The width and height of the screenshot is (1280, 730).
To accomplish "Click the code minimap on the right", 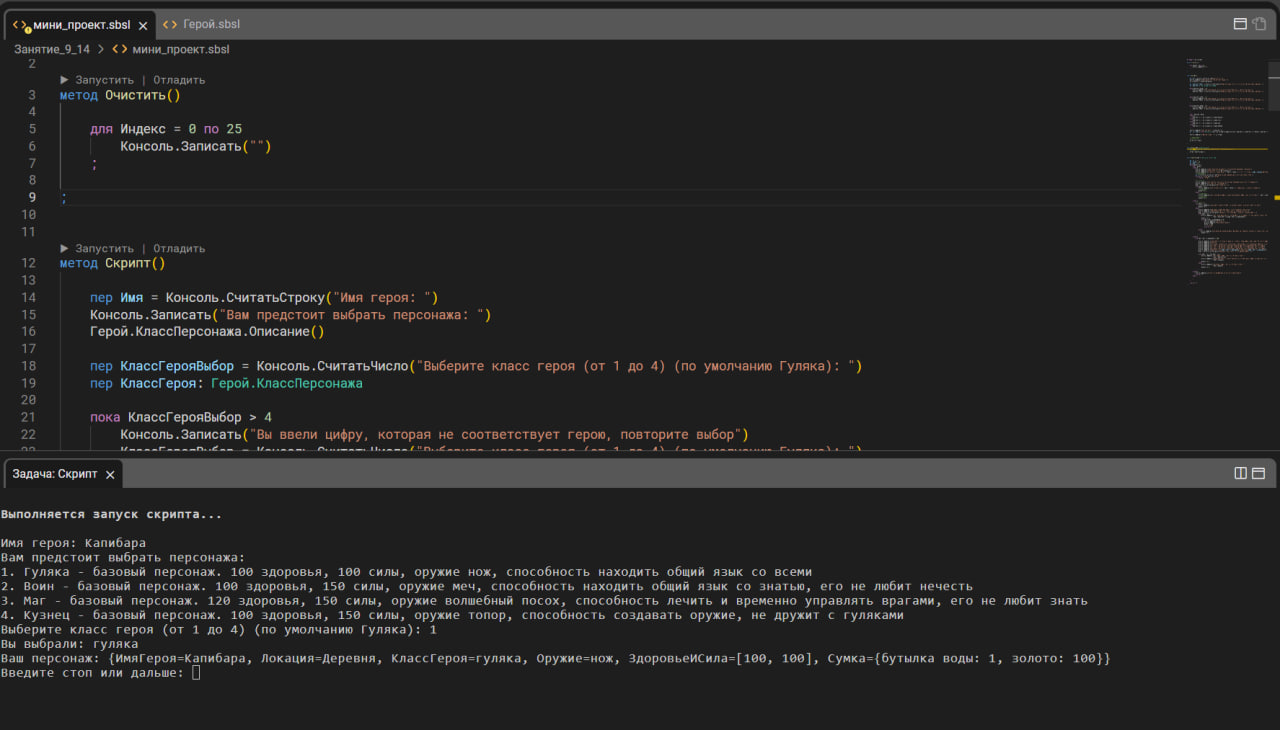I will (x=1227, y=170).
